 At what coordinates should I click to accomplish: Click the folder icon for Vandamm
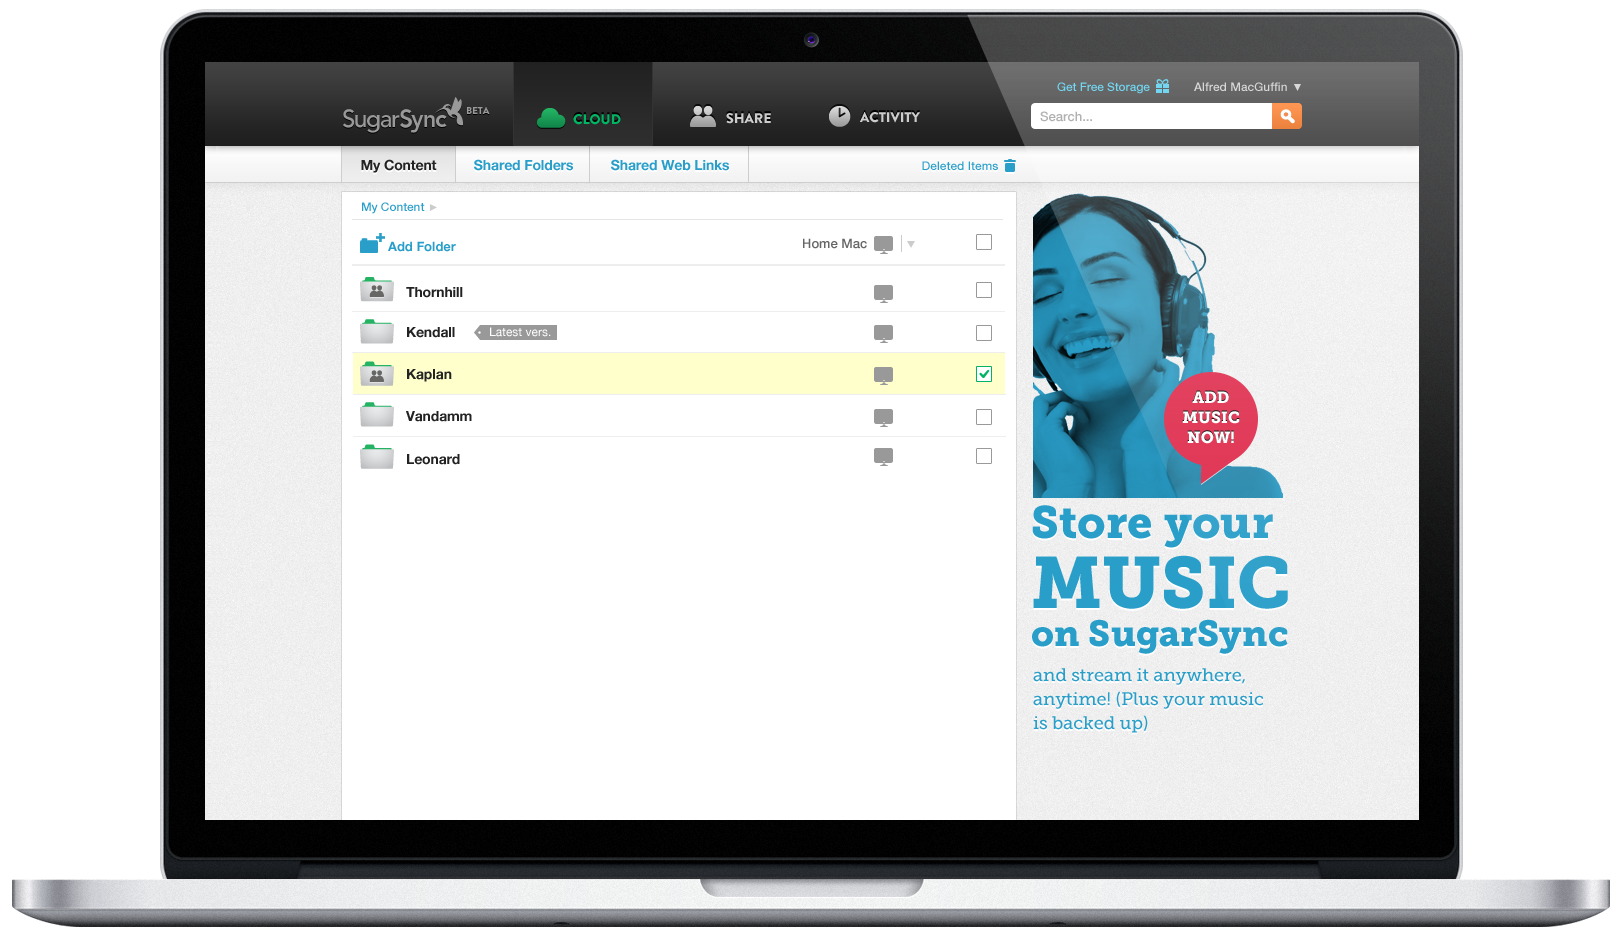click(x=376, y=415)
